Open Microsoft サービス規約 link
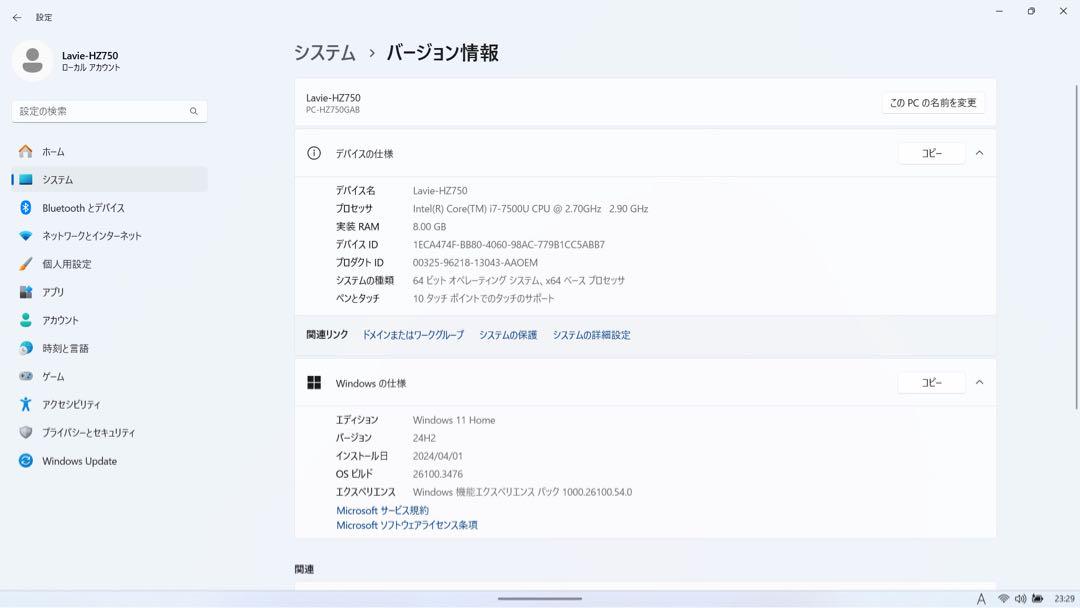Screen dimensions: 1080x608 pyautogui.click(x=382, y=510)
